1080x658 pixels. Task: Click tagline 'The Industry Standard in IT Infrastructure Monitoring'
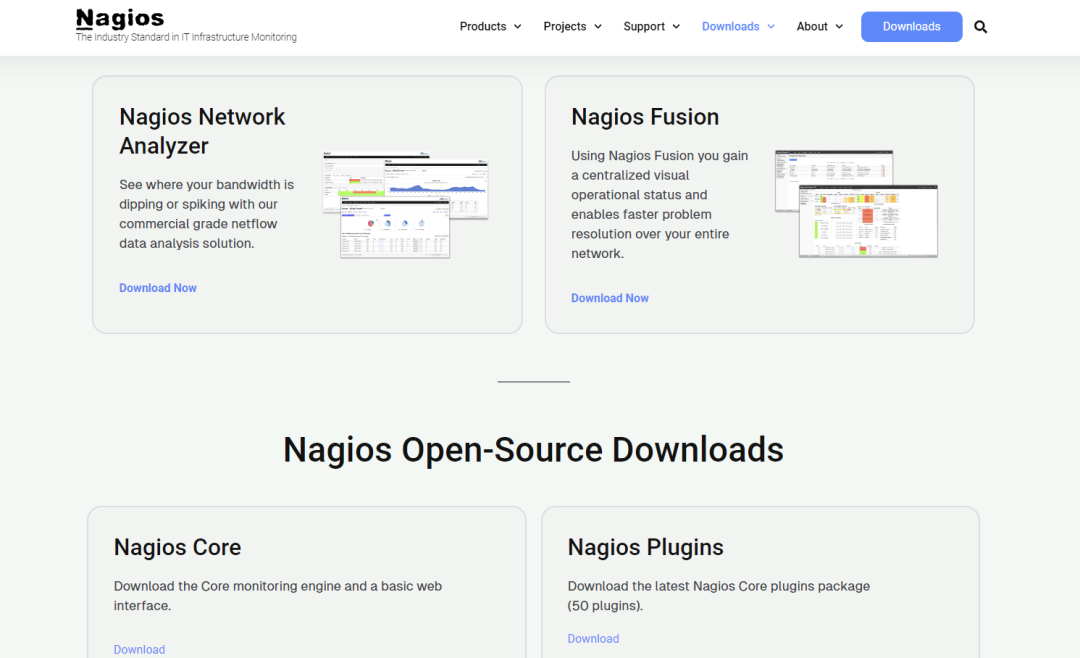click(x=186, y=37)
